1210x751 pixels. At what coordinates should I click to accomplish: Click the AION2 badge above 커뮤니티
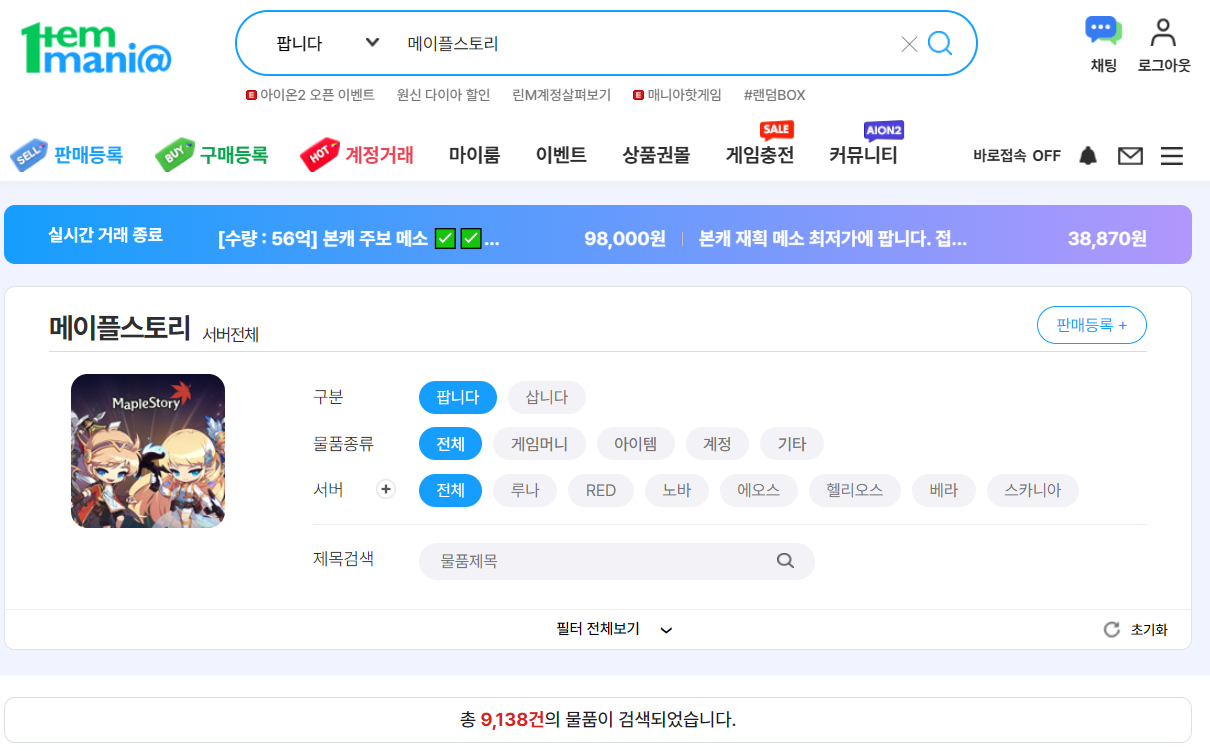click(x=884, y=130)
